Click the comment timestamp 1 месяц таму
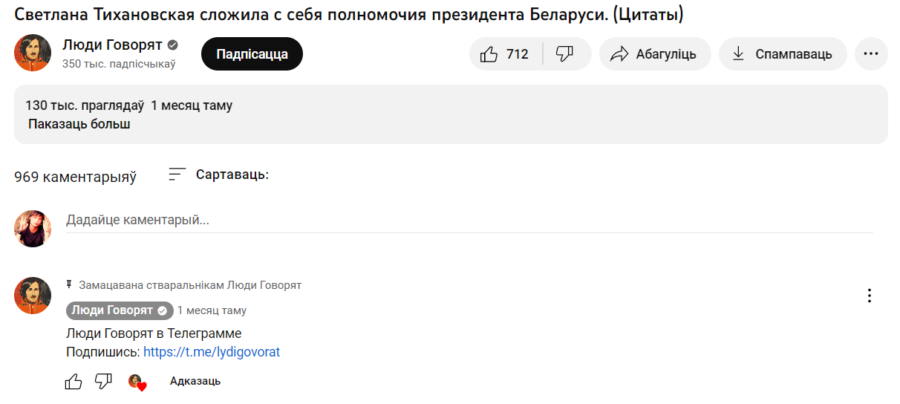This screenshot has height=404, width=900. tap(212, 310)
